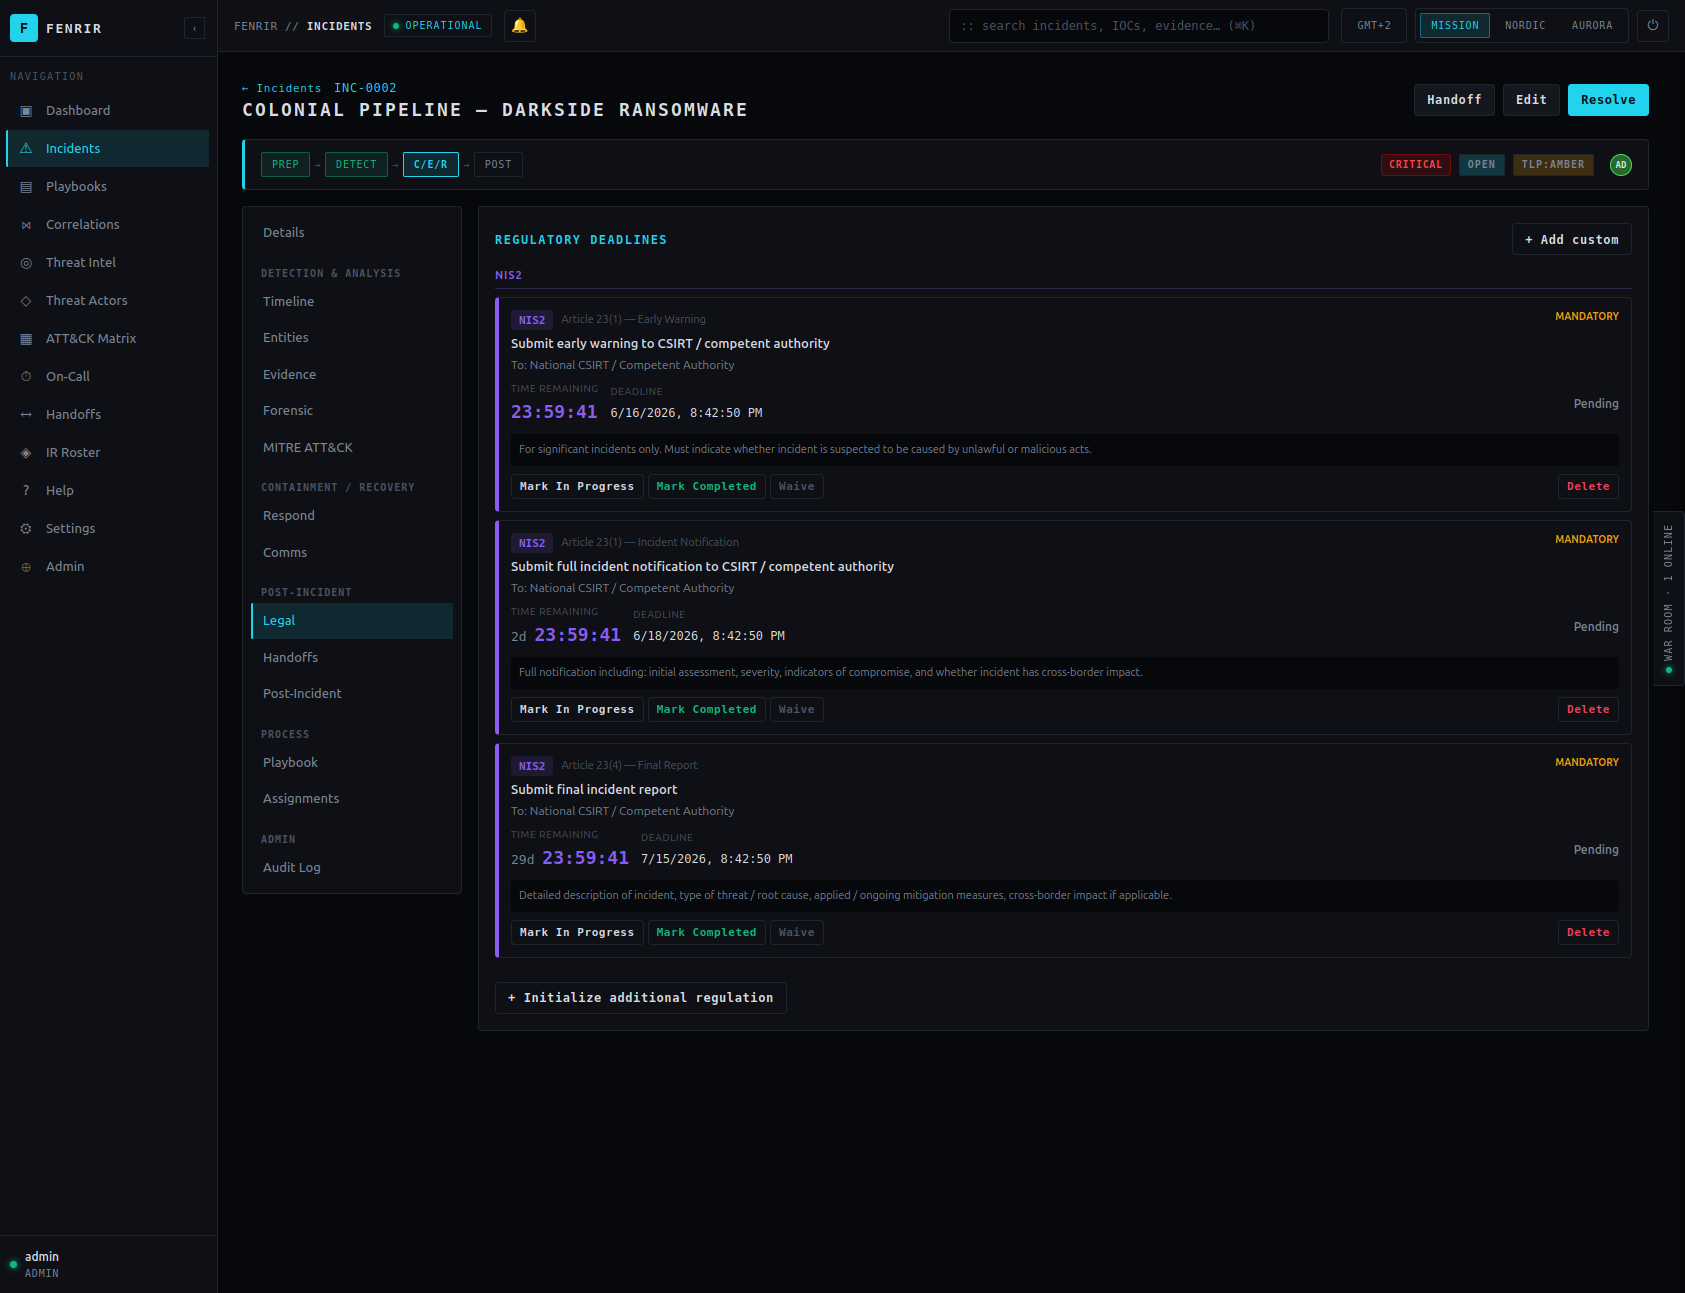Open the Respond section

352,516
